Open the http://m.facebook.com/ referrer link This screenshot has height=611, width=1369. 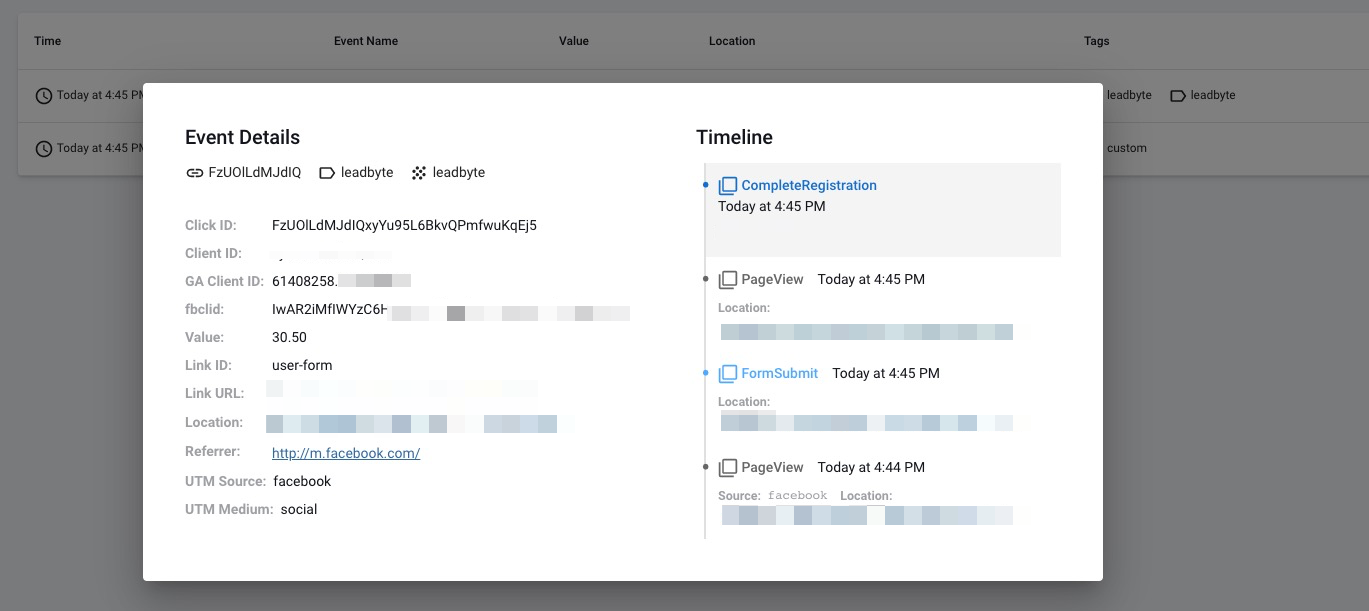346,454
